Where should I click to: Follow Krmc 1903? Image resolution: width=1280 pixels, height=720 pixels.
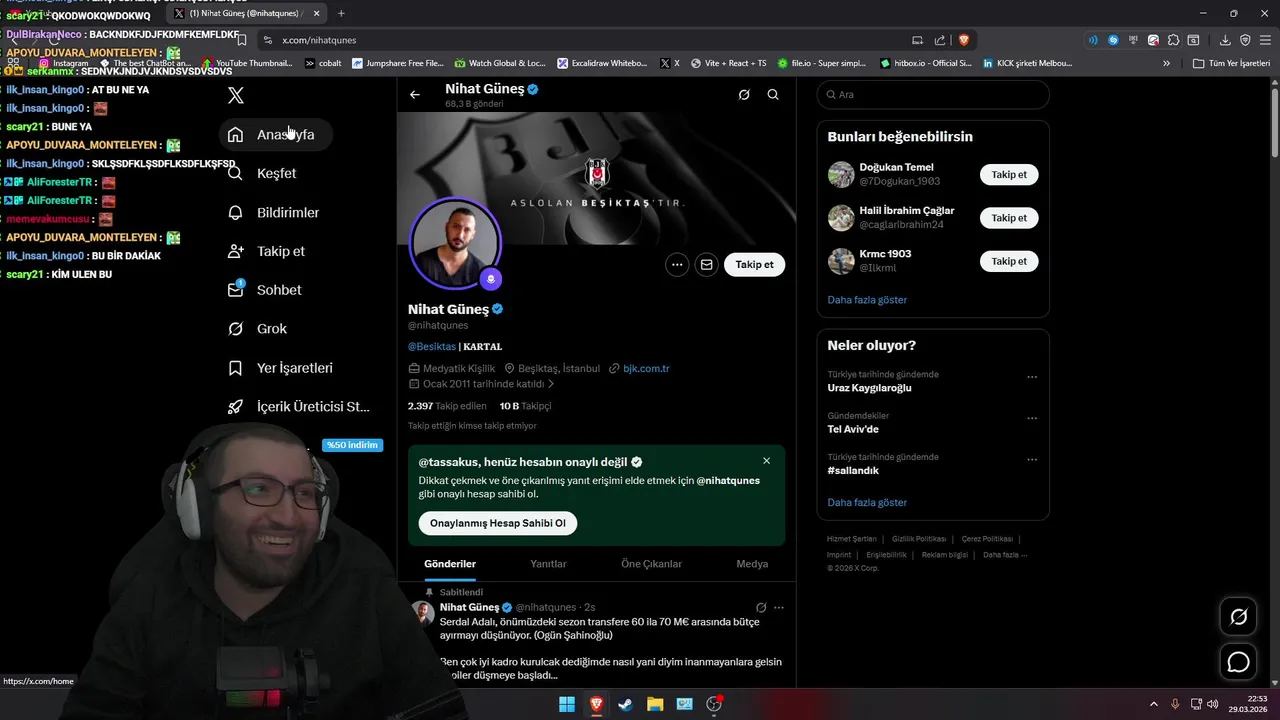click(x=1009, y=261)
